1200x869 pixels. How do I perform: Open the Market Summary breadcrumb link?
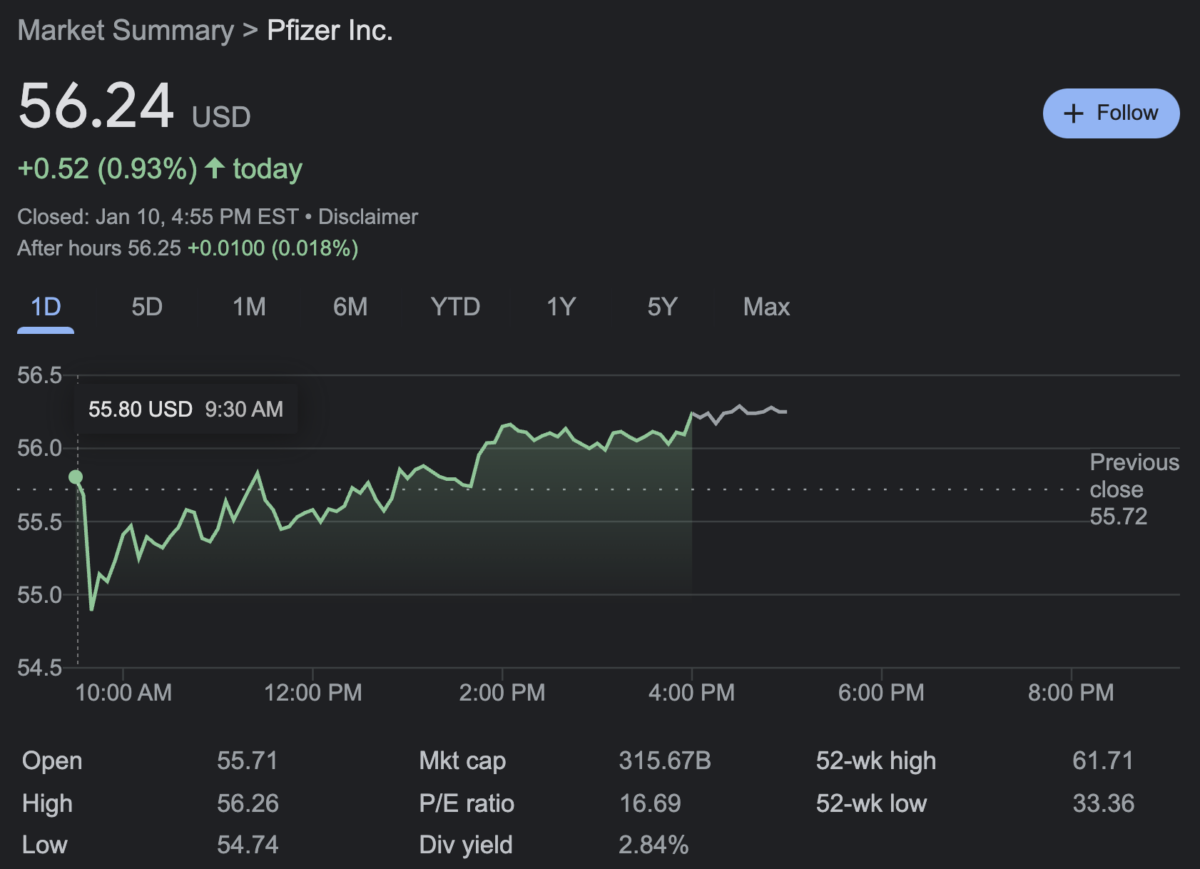pos(124,31)
